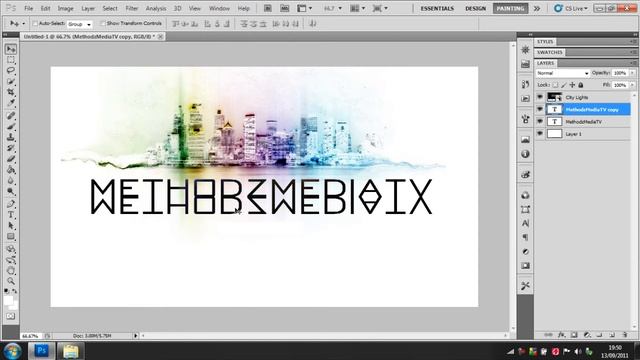Select the Clone Stamp tool
Image resolution: width=640 pixels, height=360 pixels.
pyautogui.click(x=11, y=137)
